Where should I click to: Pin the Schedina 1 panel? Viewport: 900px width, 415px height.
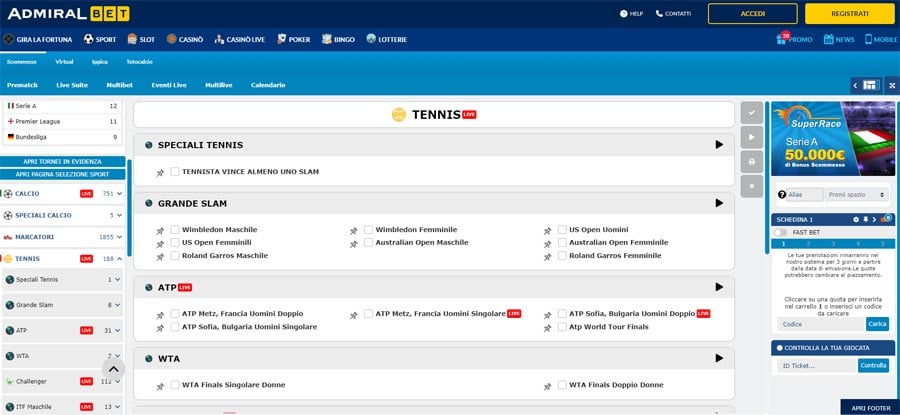point(866,220)
